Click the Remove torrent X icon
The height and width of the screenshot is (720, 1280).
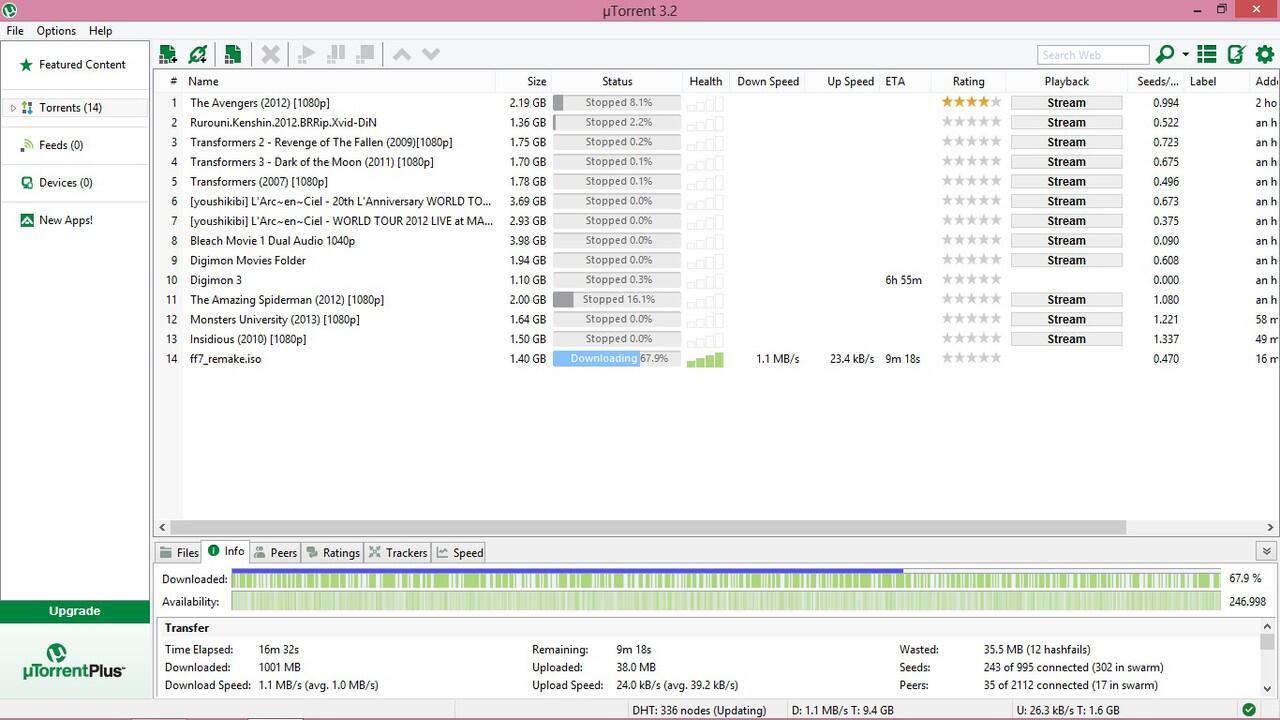click(x=270, y=54)
